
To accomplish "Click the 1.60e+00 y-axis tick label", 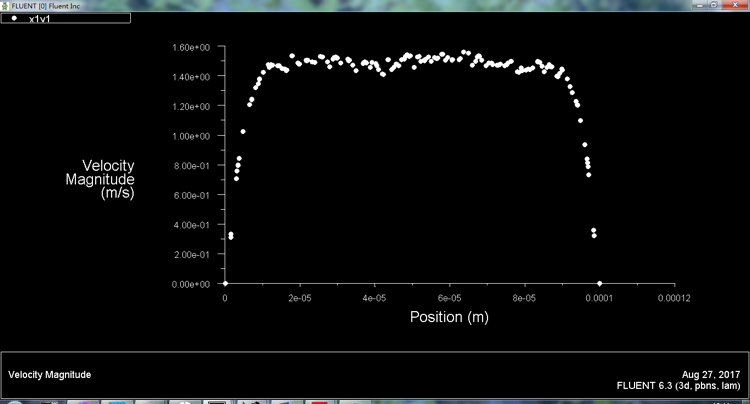I will coord(191,47).
